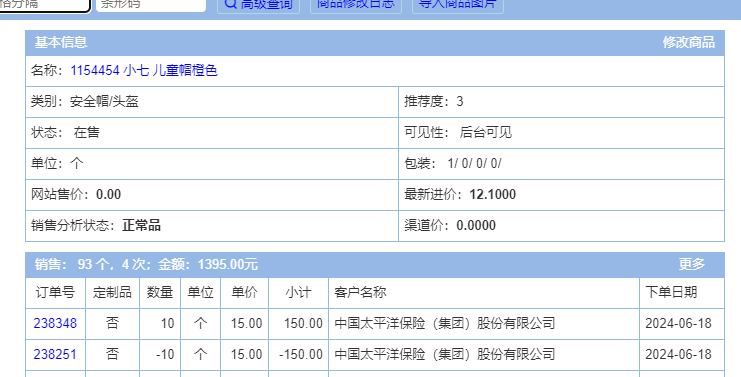
Task: Select the 状态：在售 cell
Action: pos(212,133)
